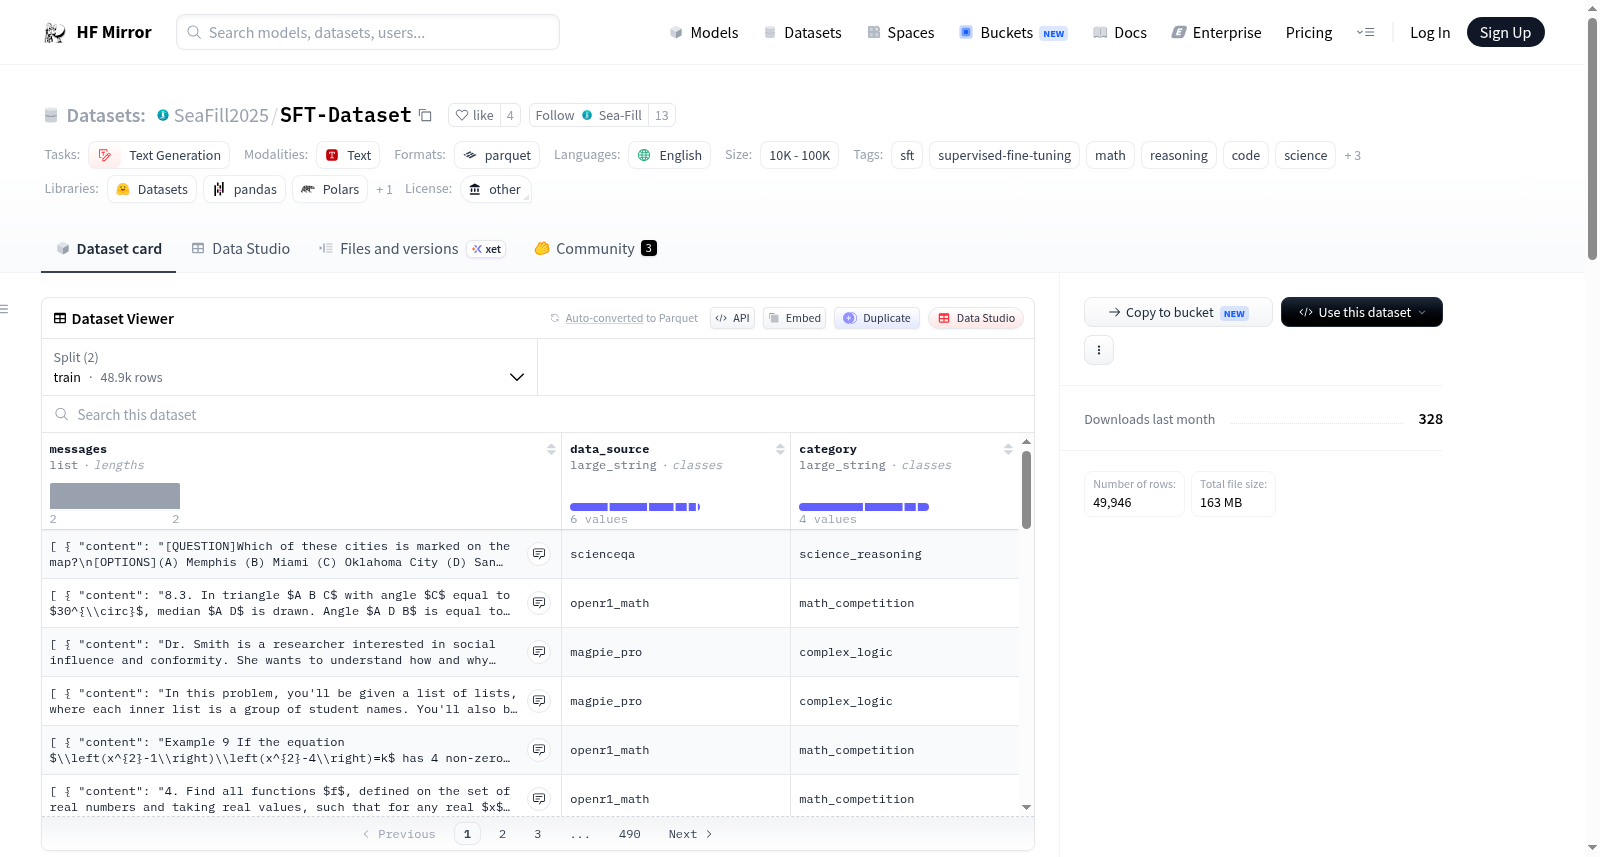Copy dataset name with the copy icon
Image resolution: width=1600 pixels, height=857 pixels.
coord(425,115)
